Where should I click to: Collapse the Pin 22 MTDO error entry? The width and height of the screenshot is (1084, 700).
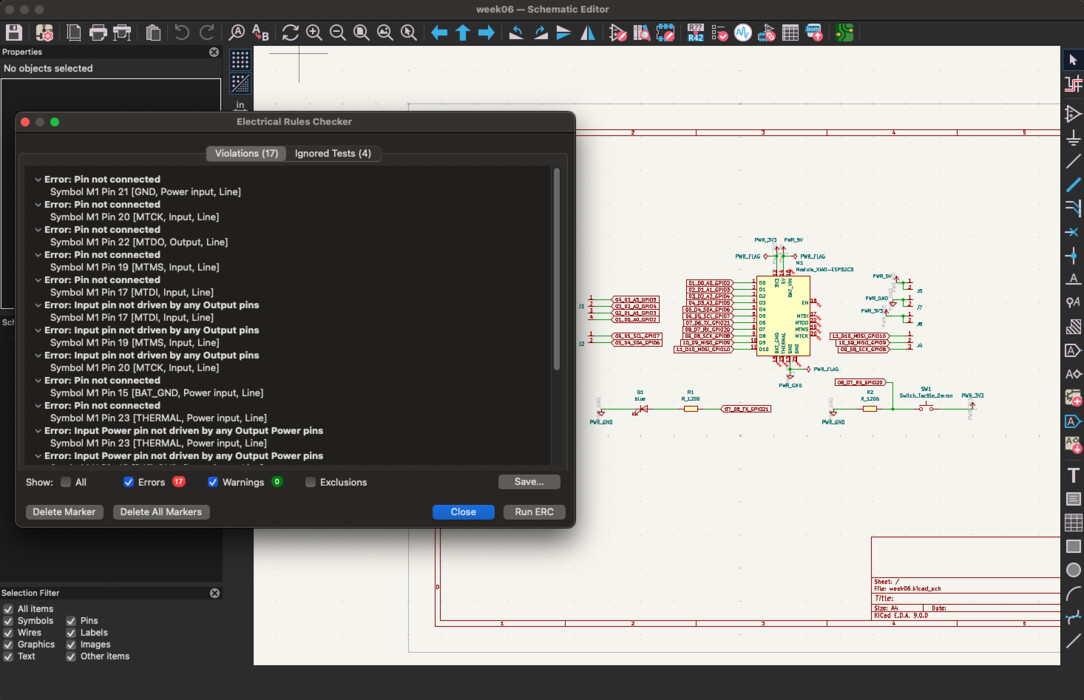click(x=38, y=229)
